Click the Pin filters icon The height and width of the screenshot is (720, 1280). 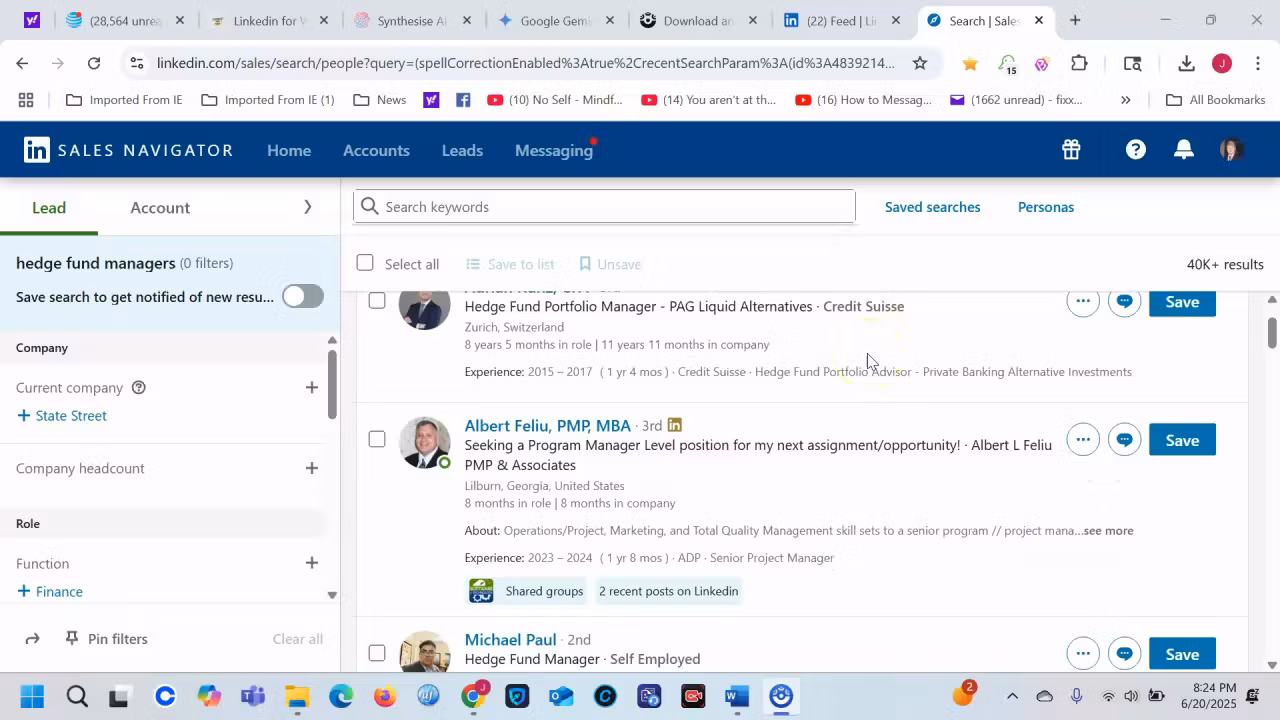tap(71, 638)
